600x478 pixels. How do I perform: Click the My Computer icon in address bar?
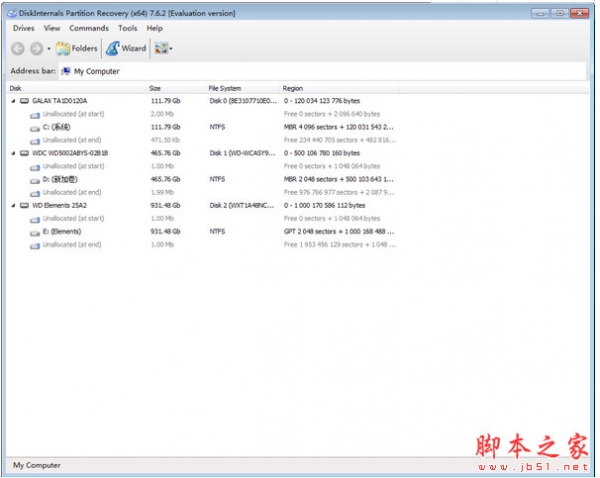pyautogui.click(x=66, y=71)
